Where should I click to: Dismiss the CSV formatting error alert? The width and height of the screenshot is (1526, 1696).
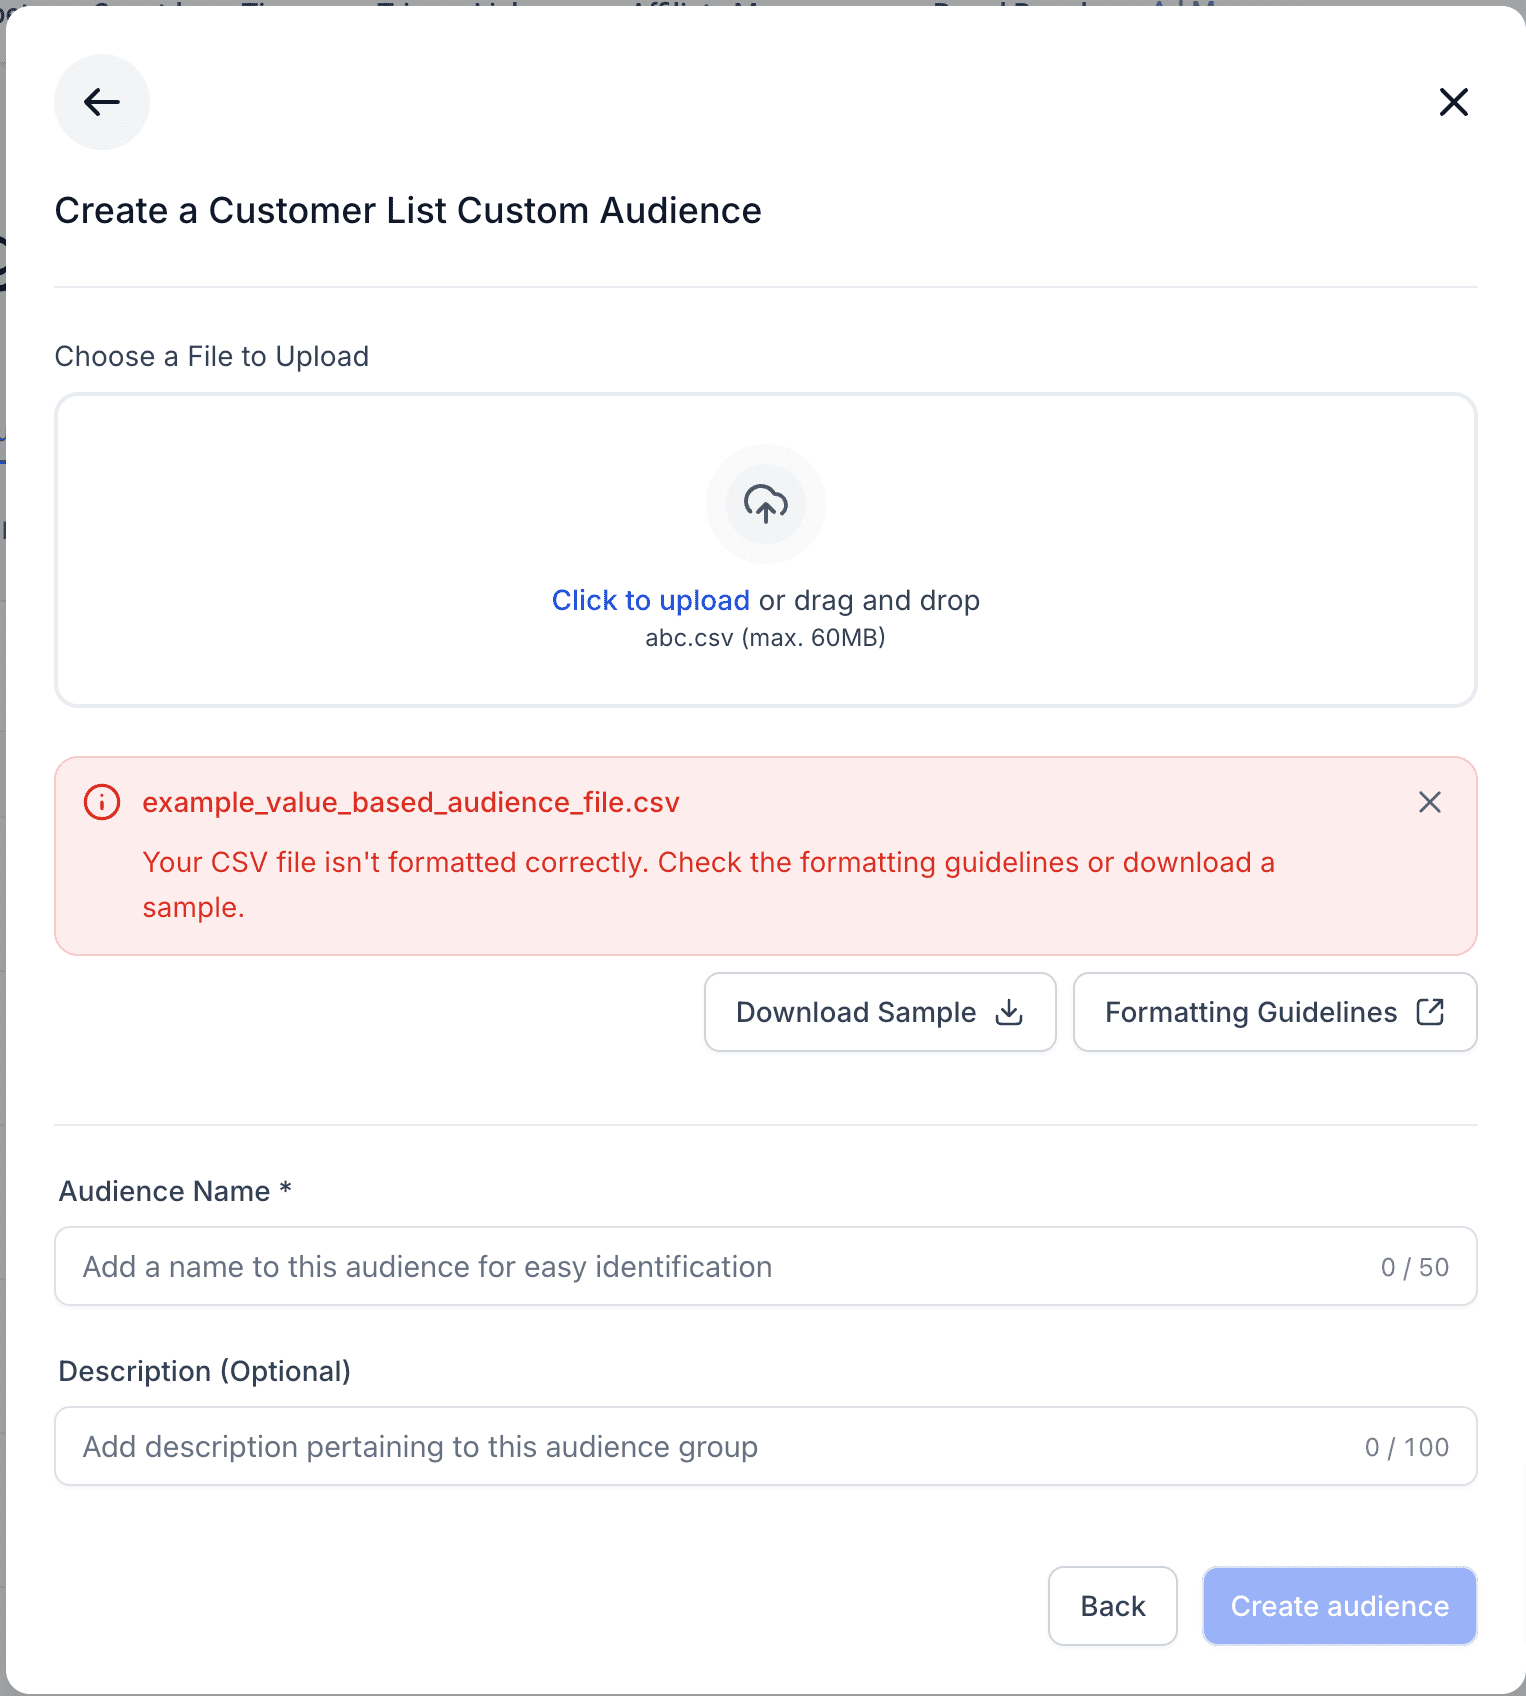click(1430, 802)
